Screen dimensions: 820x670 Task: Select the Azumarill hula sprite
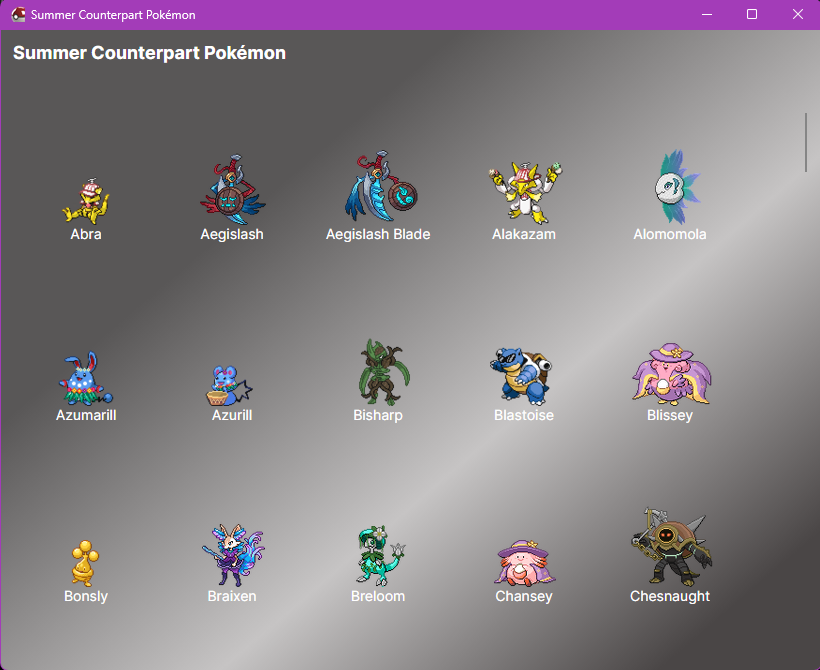[86, 378]
